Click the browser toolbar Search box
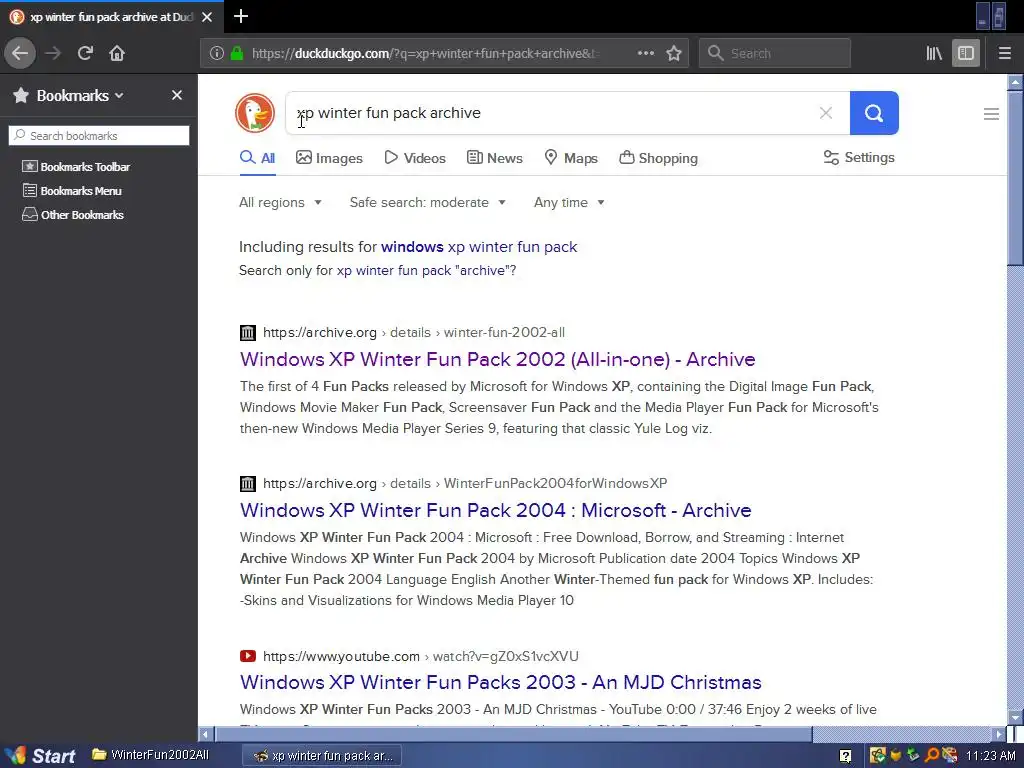Viewport: 1024px width, 768px height. [775, 53]
